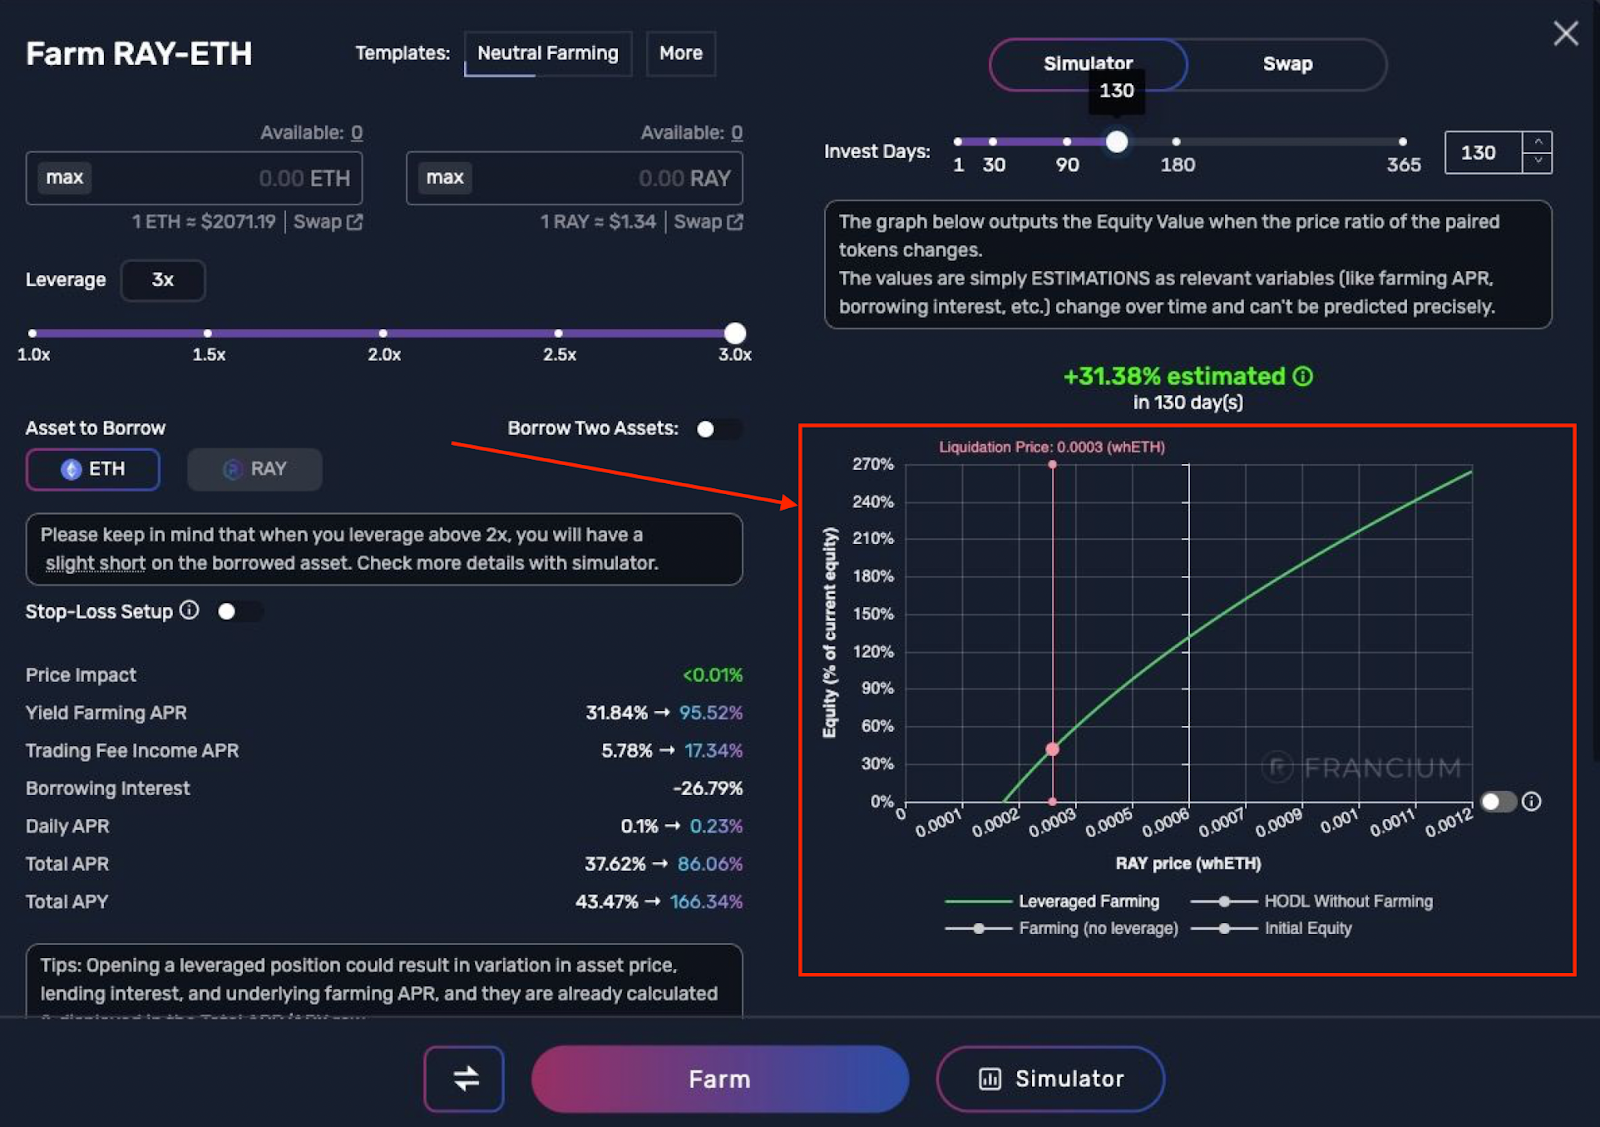This screenshot has width=1600, height=1127.
Task: Set leverage slider to 2.5x
Action: tap(558, 333)
